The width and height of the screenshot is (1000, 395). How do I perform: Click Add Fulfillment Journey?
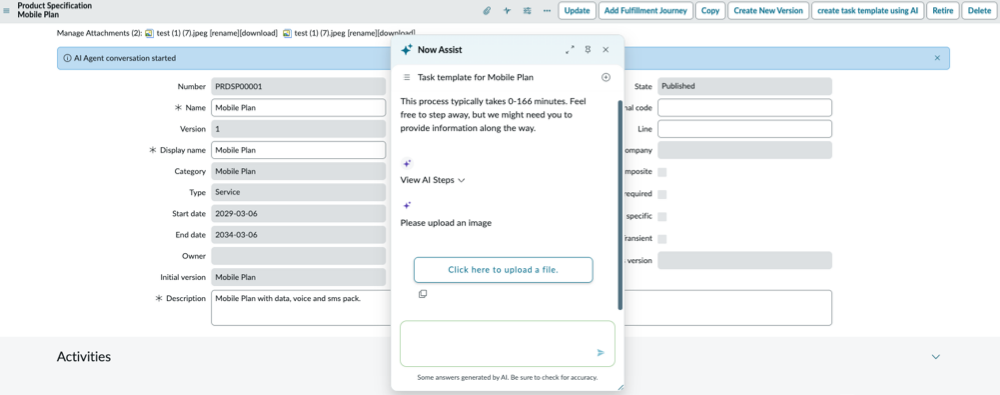pos(645,11)
